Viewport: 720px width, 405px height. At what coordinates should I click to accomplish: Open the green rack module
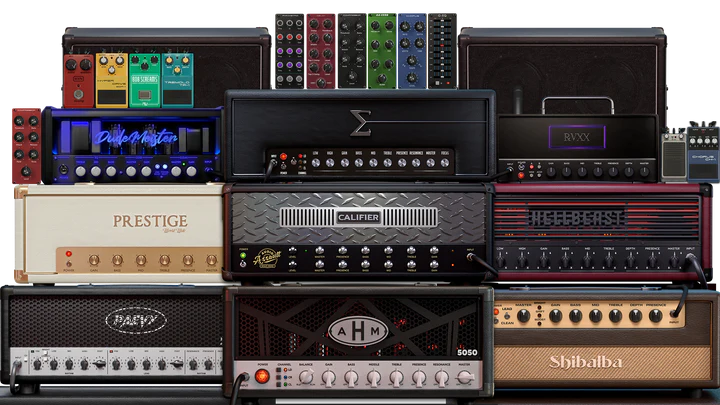pos(382,51)
